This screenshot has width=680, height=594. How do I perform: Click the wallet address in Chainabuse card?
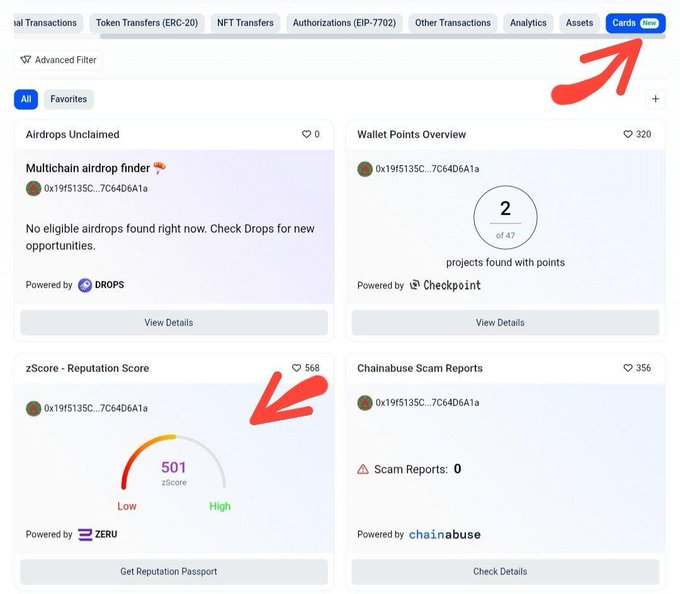[x=427, y=403]
